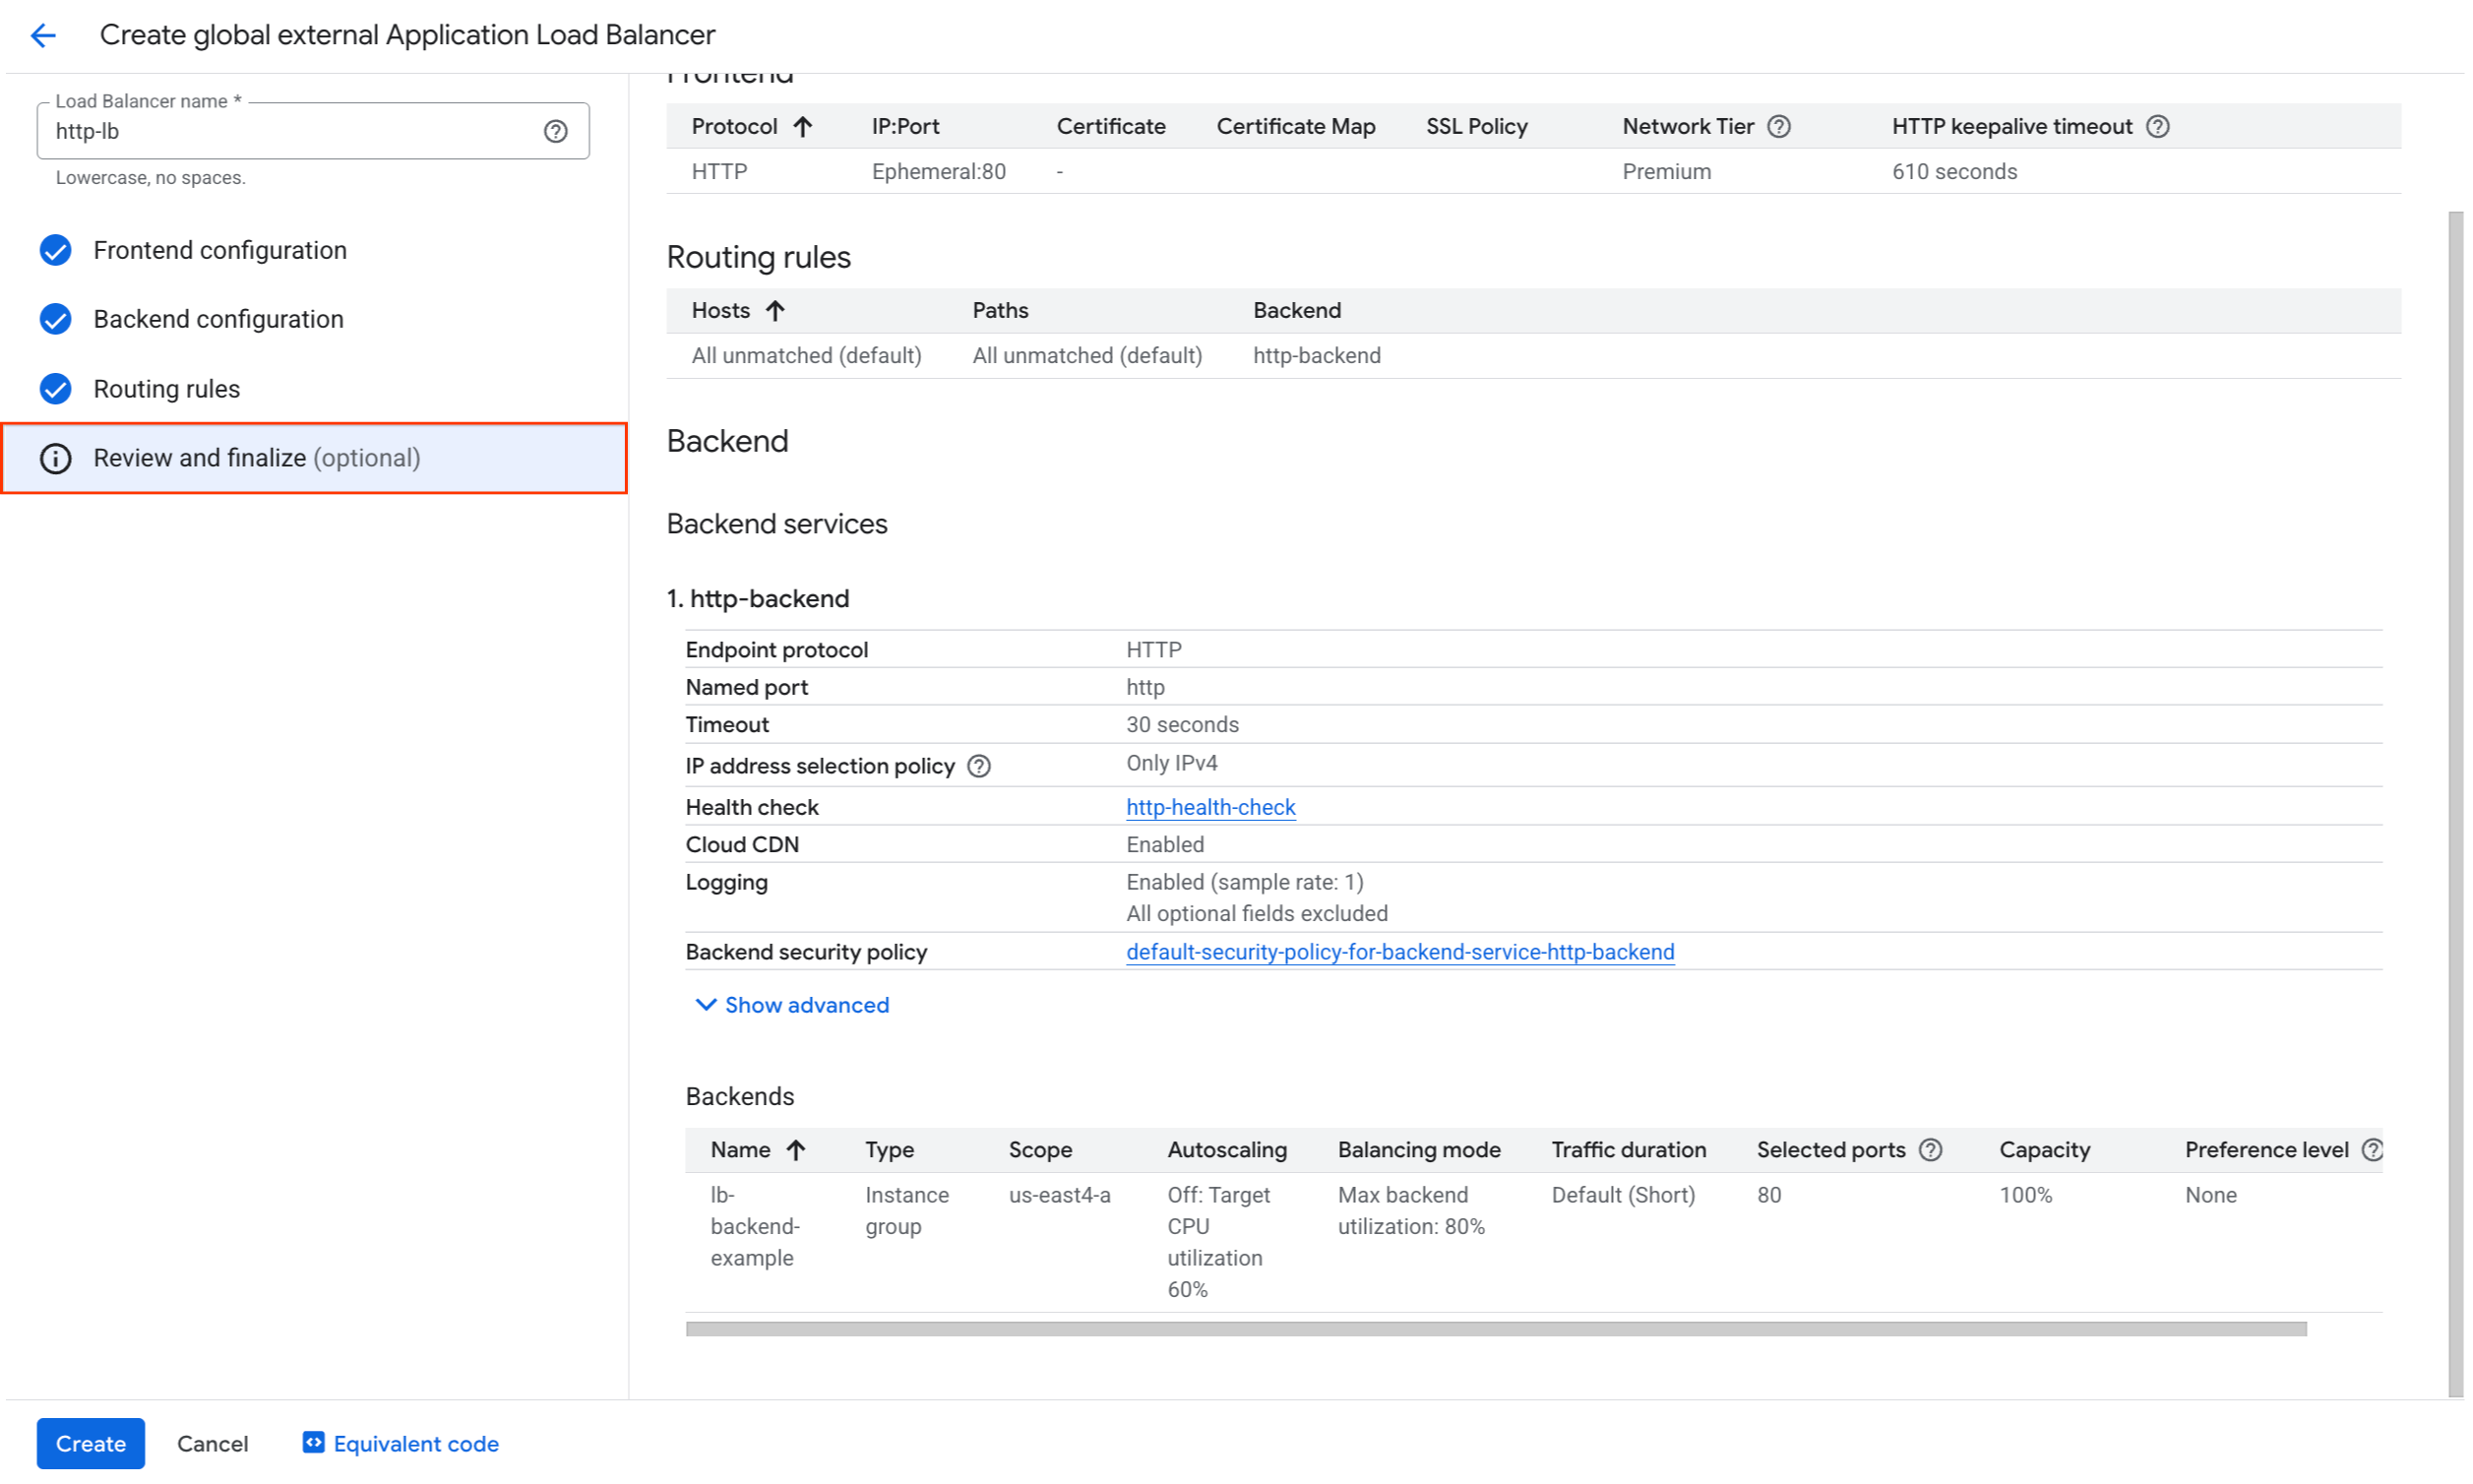Select the Frontend configuration step

(x=220, y=250)
